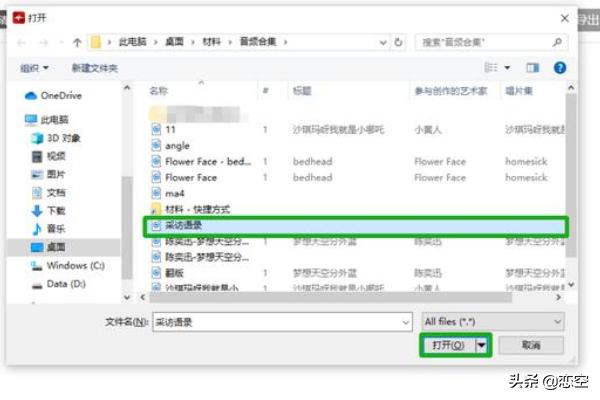Click 取消 button
This screenshot has height=400, width=600.
pyautogui.click(x=531, y=345)
